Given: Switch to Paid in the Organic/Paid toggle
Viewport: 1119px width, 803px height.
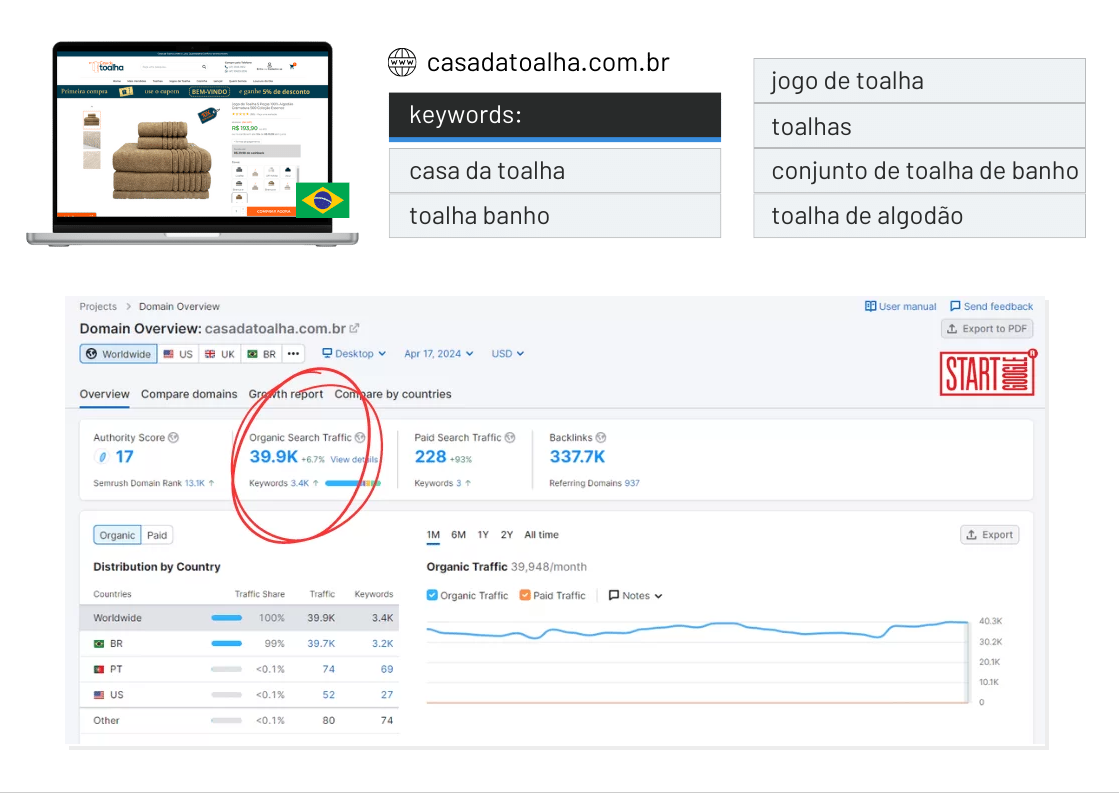Looking at the screenshot, I should tap(156, 534).
